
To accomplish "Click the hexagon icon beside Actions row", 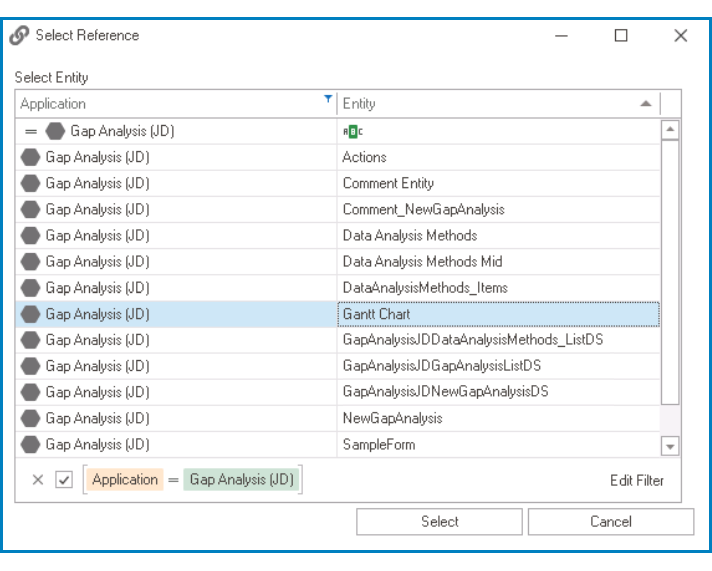I will 31,157.
